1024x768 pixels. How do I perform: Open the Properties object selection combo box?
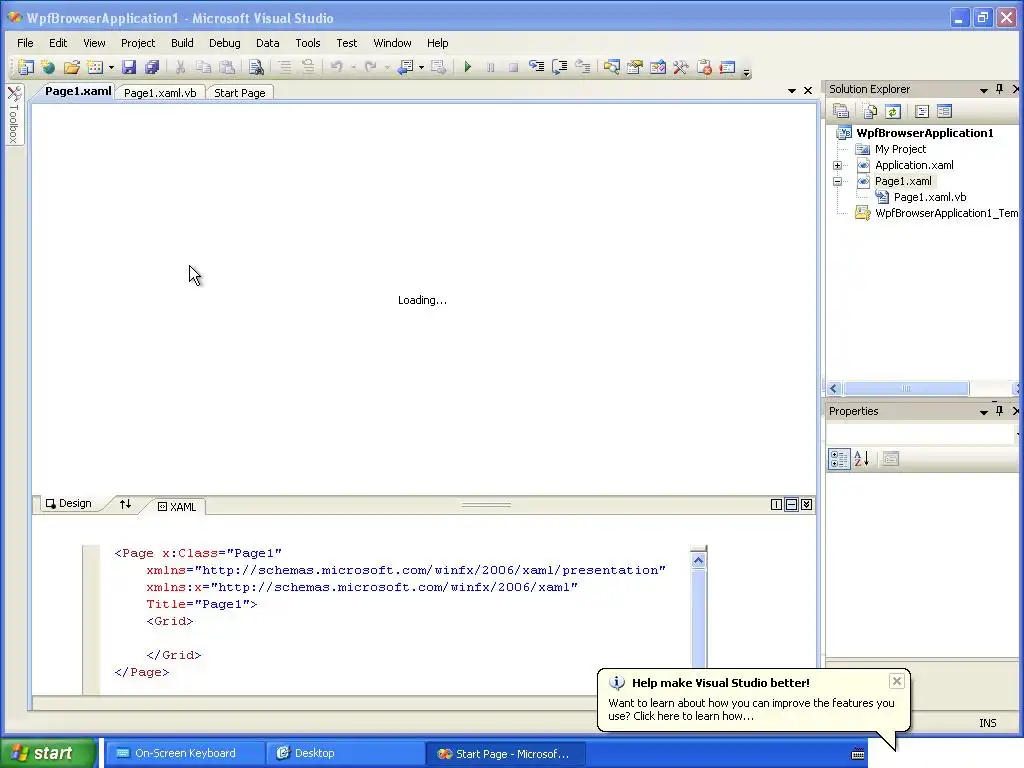[x=921, y=434]
